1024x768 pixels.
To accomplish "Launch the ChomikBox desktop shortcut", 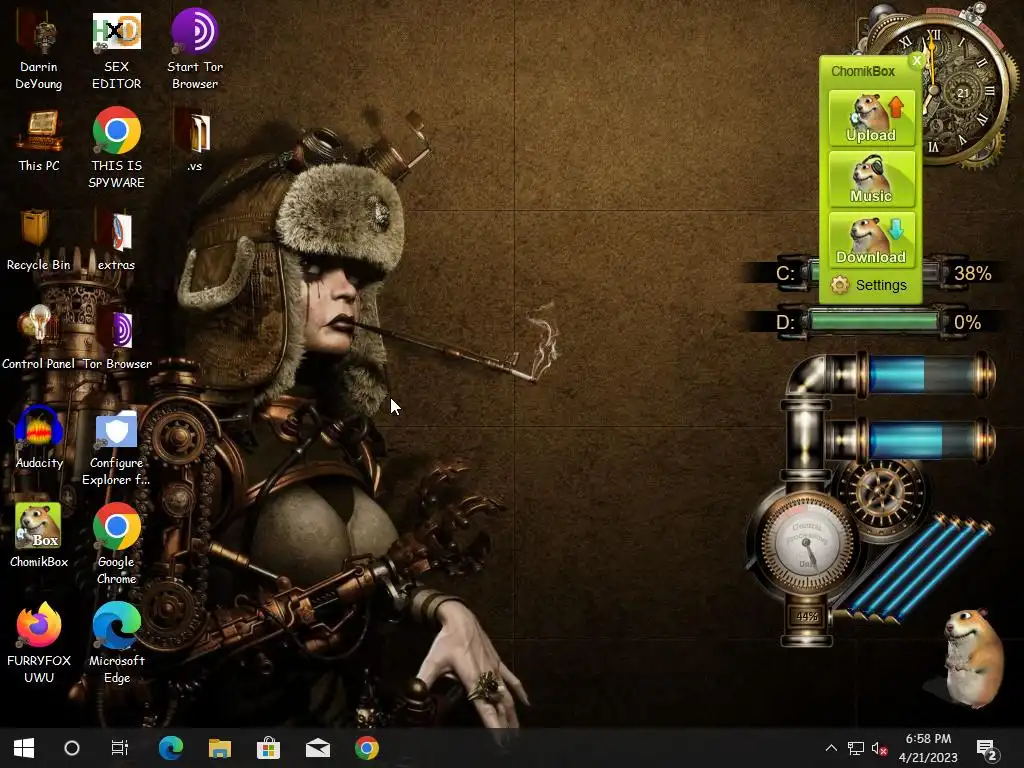I will point(39,536).
